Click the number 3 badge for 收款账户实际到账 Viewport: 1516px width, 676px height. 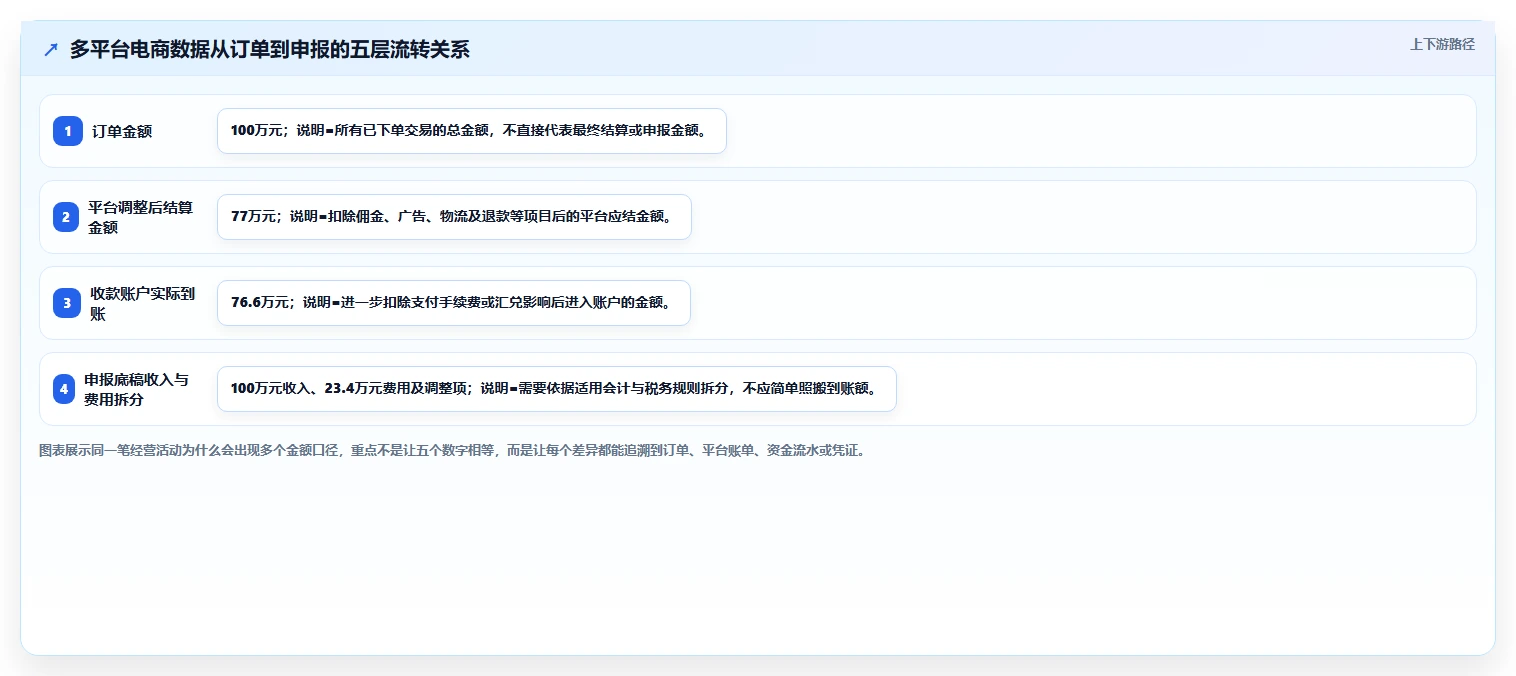[68, 303]
